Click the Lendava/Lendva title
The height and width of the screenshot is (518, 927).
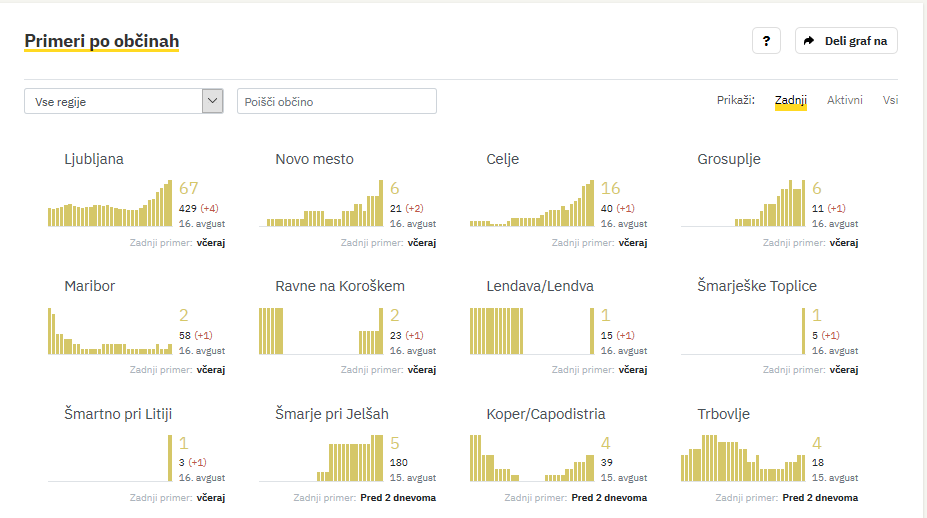coord(540,286)
